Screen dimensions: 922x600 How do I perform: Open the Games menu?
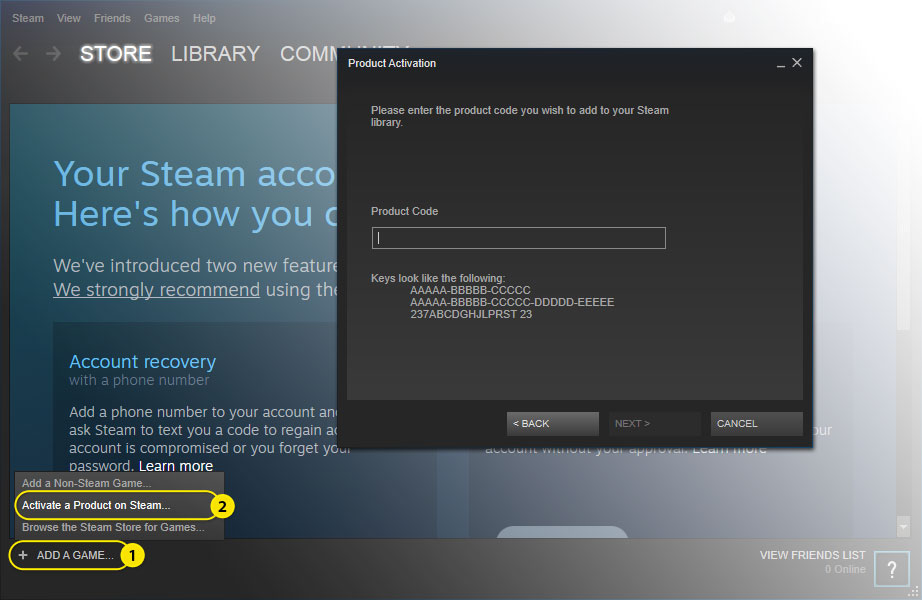pos(162,18)
